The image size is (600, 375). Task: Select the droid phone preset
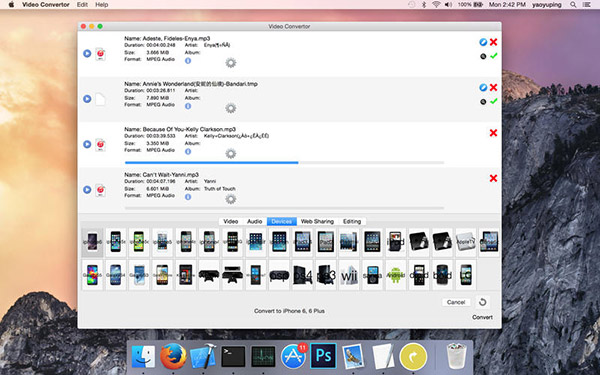tap(419, 275)
